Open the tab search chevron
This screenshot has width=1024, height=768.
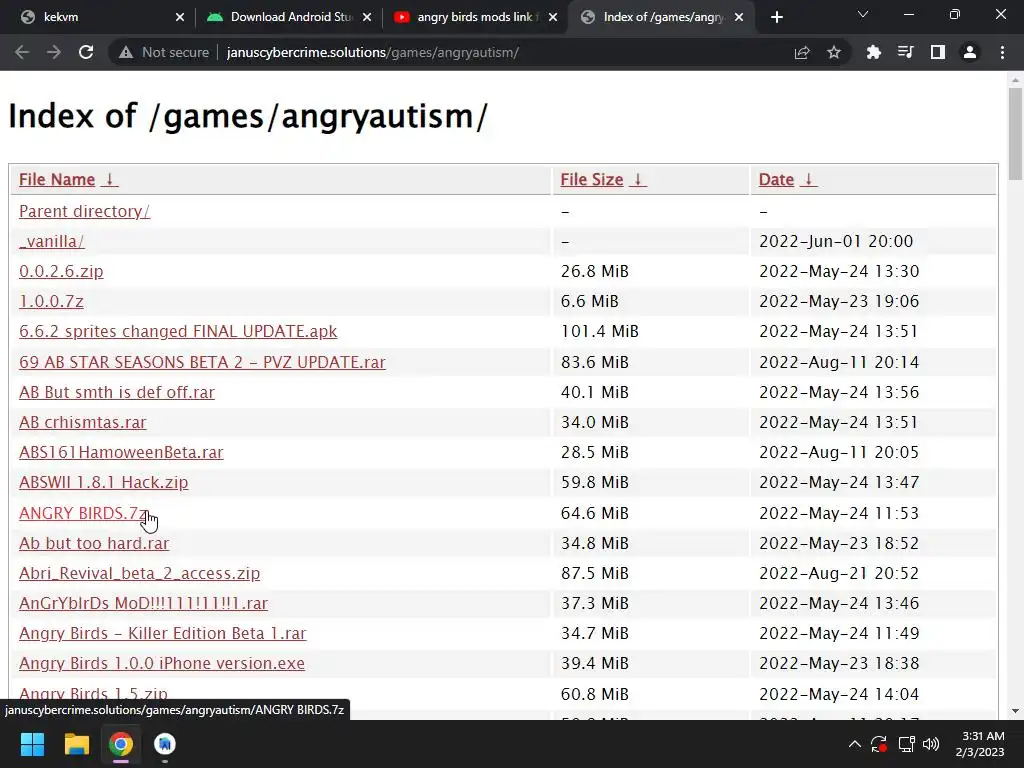pyautogui.click(x=863, y=14)
